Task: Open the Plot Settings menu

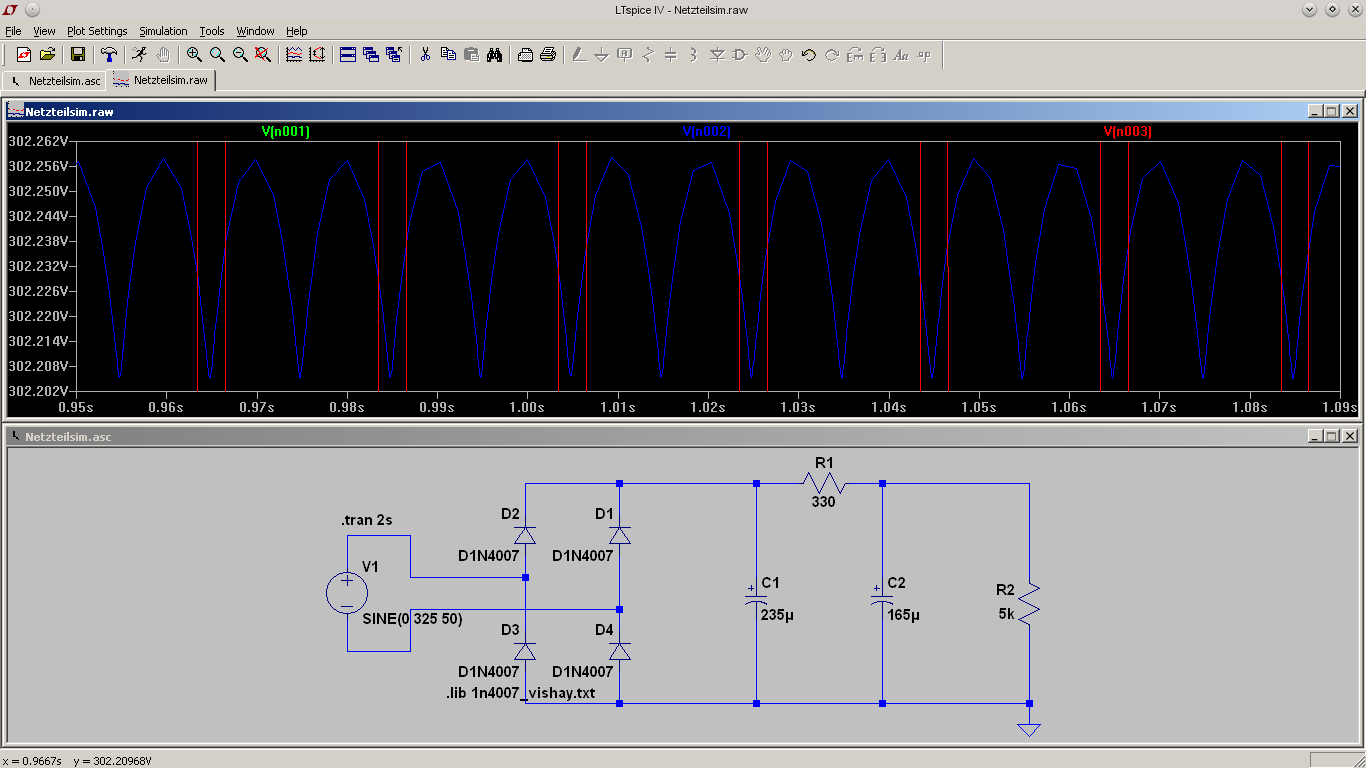Action: pyautogui.click(x=97, y=31)
